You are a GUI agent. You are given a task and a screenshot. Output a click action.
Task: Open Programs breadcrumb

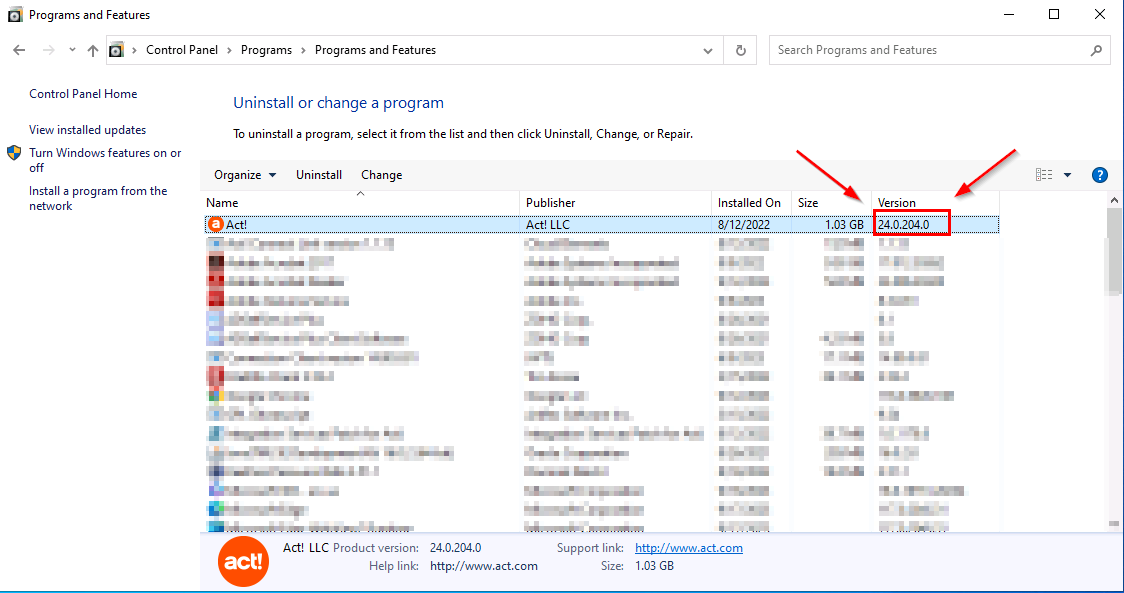[266, 50]
